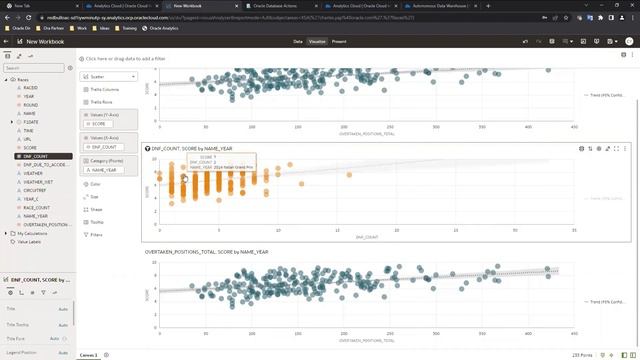Select the CIRCUITREF column
Screen dimensions: 640x360
(x=34, y=191)
